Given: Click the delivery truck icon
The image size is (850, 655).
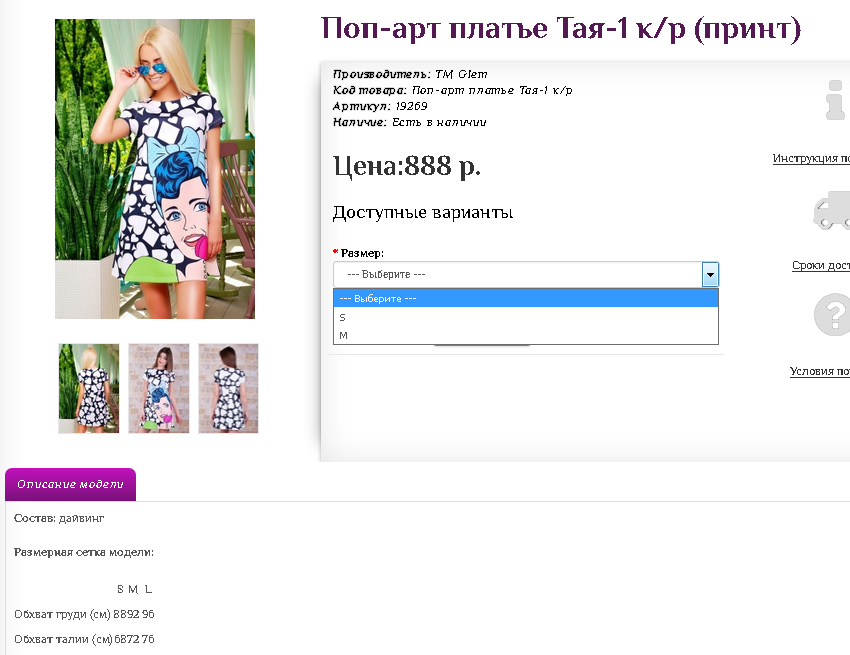Looking at the screenshot, I should [x=832, y=210].
